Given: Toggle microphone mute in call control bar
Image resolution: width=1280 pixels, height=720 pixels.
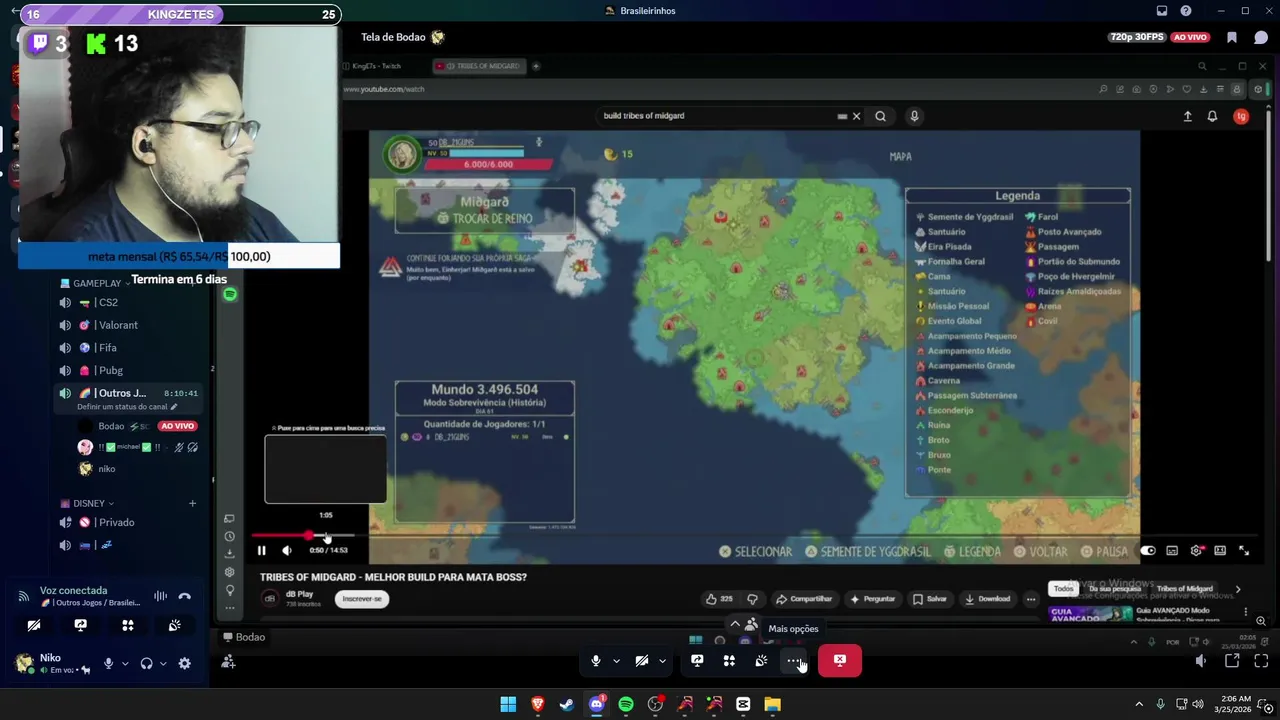Looking at the screenshot, I should [596, 660].
